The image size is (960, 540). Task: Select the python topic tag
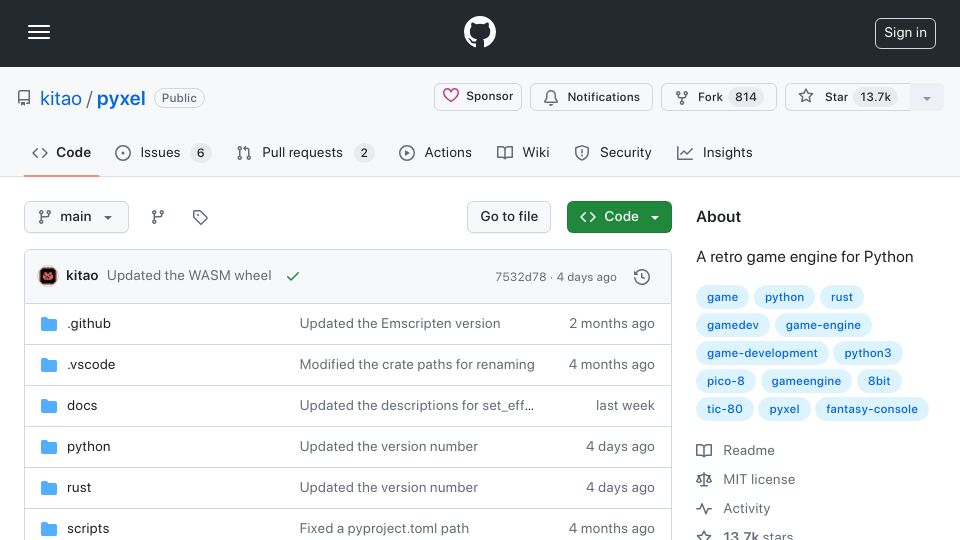[x=784, y=297]
